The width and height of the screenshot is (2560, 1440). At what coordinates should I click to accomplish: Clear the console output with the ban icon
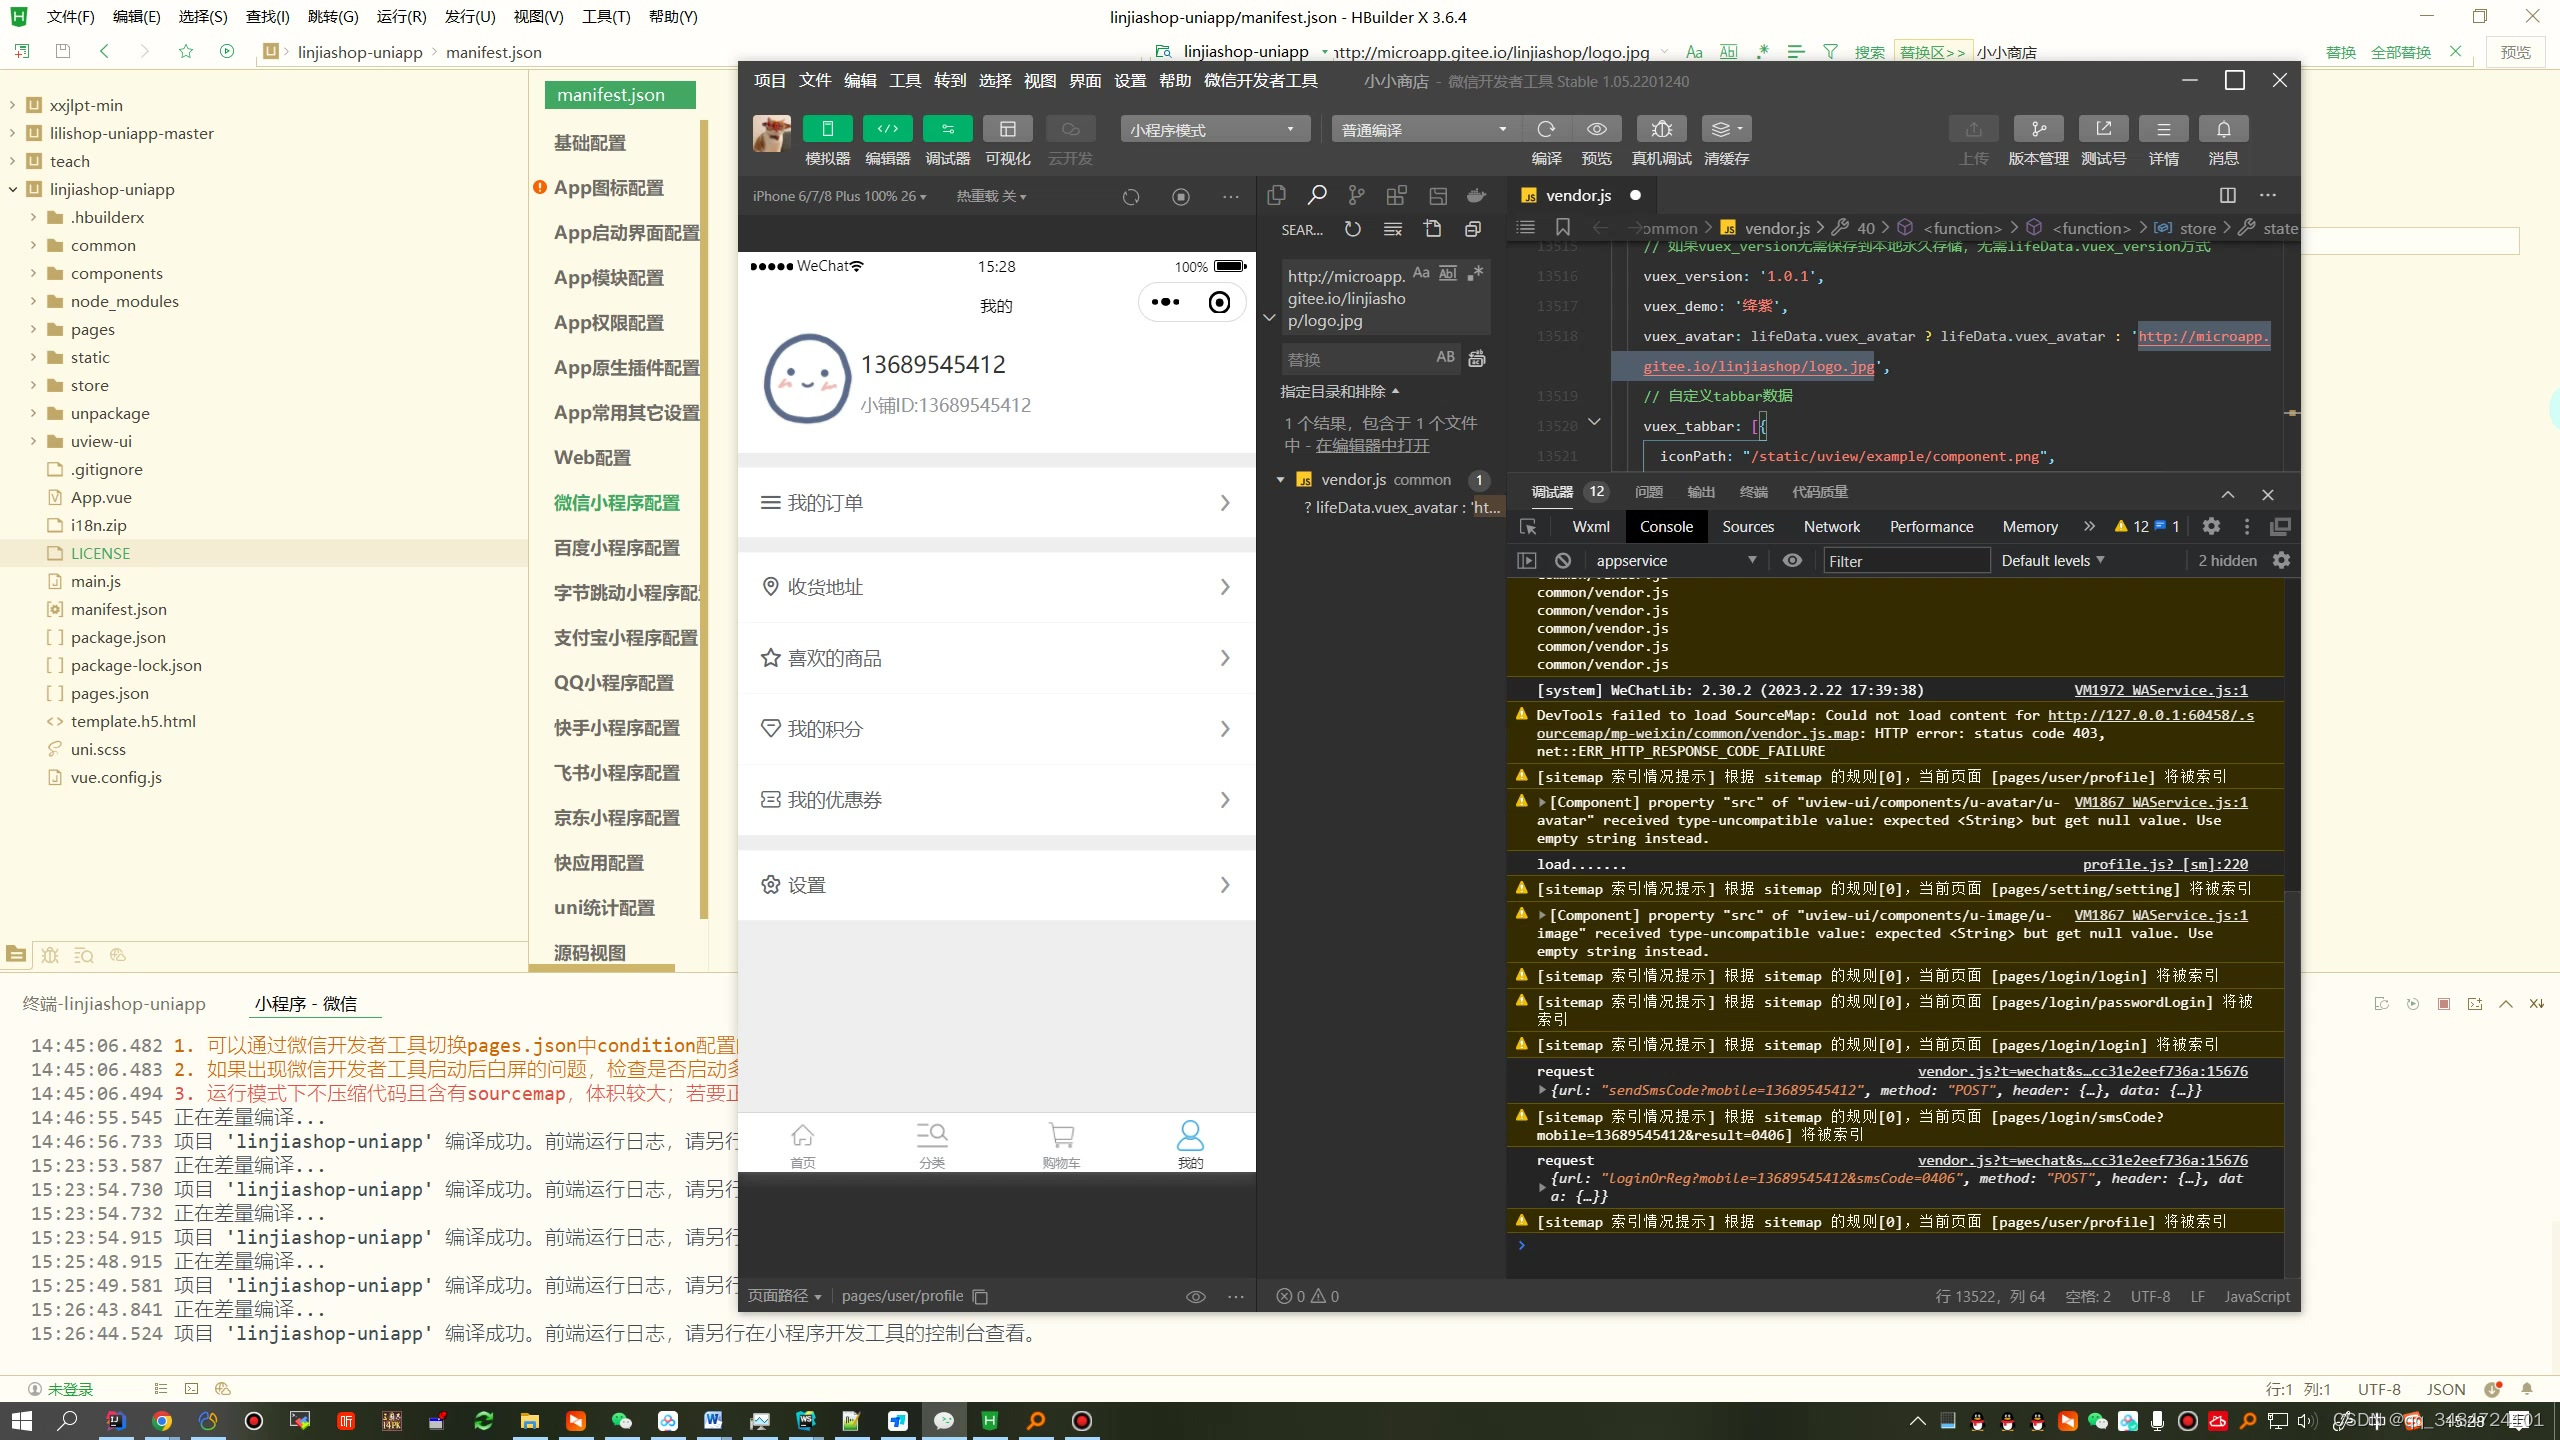coord(1561,560)
